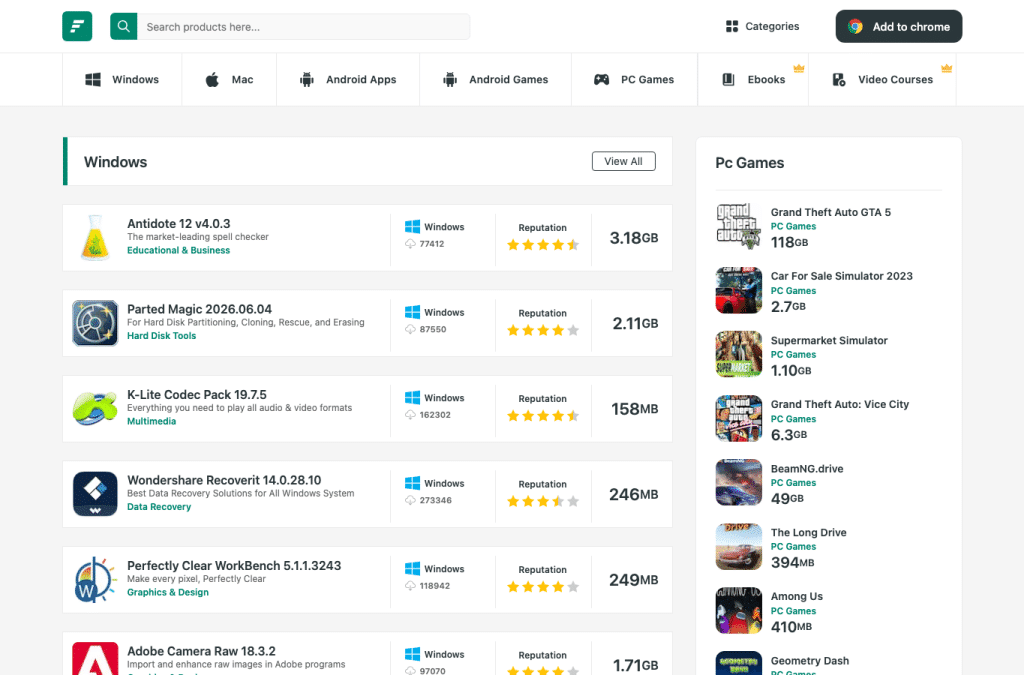Switch to the Android Games tab
Image resolution: width=1024 pixels, height=675 pixels.
pos(496,80)
